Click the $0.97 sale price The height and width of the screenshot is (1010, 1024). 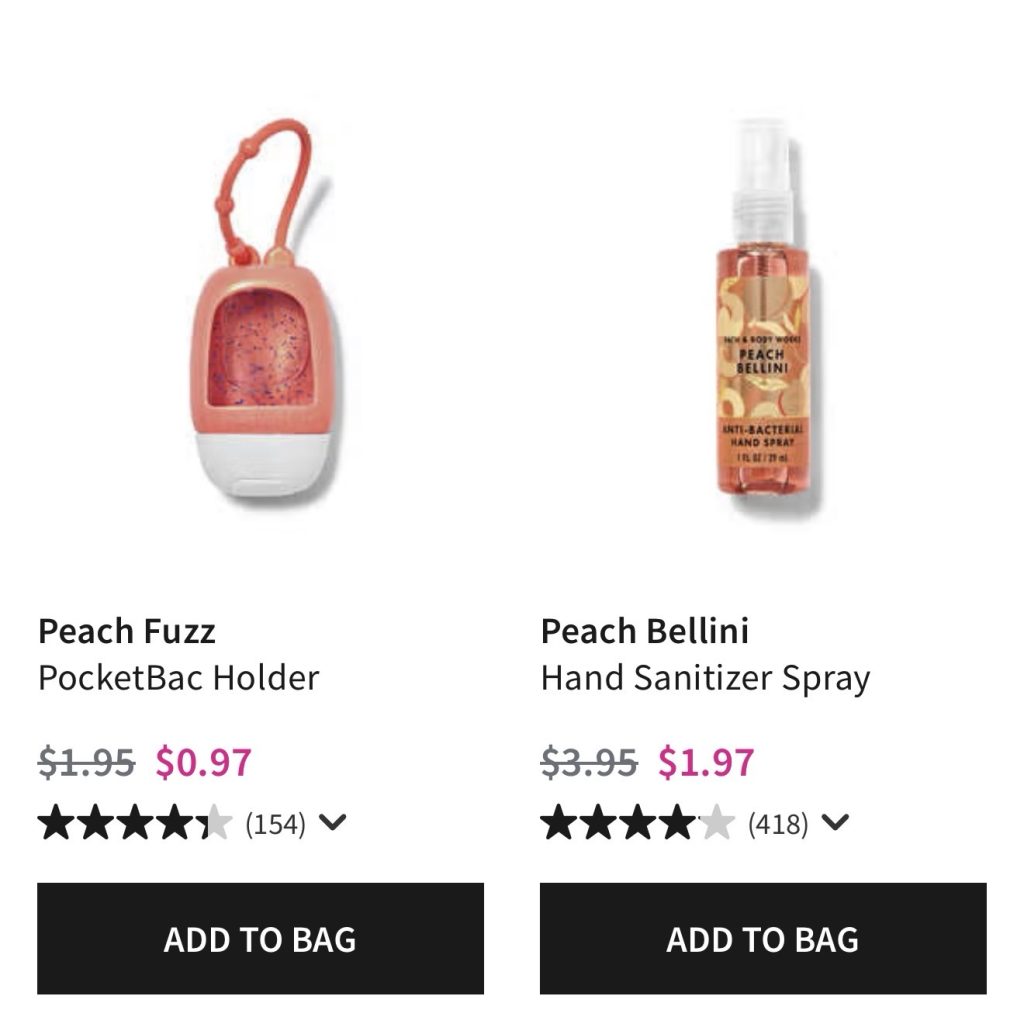[x=204, y=763]
